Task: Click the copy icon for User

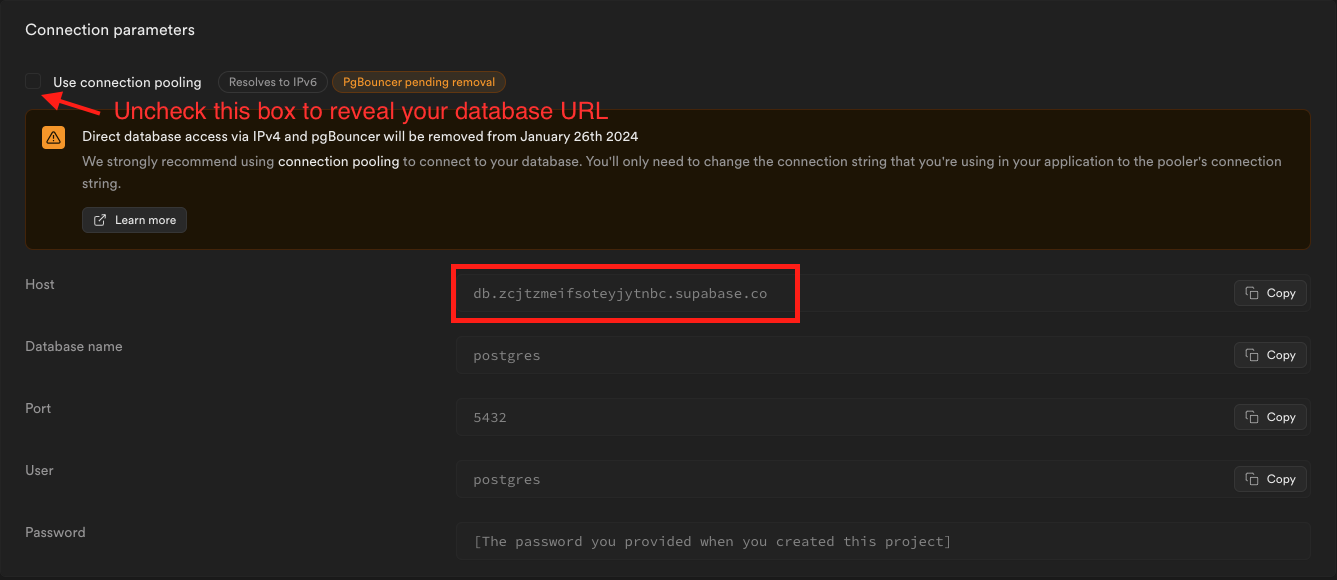Action: click(1252, 479)
